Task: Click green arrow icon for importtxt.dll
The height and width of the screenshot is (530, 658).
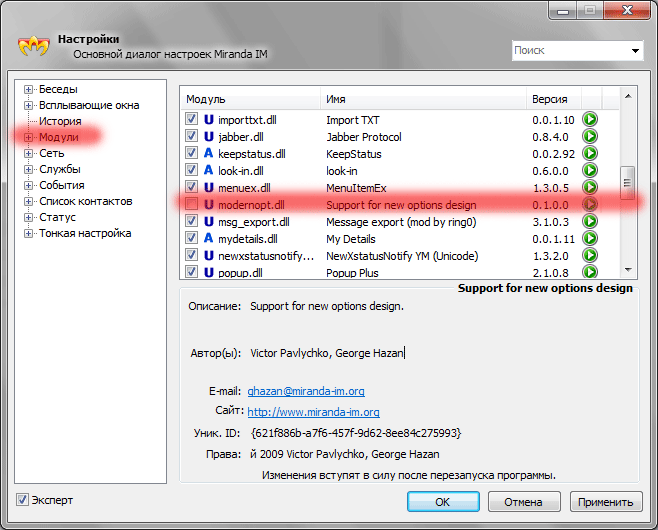Action: pyautogui.click(x=590, y=120)
